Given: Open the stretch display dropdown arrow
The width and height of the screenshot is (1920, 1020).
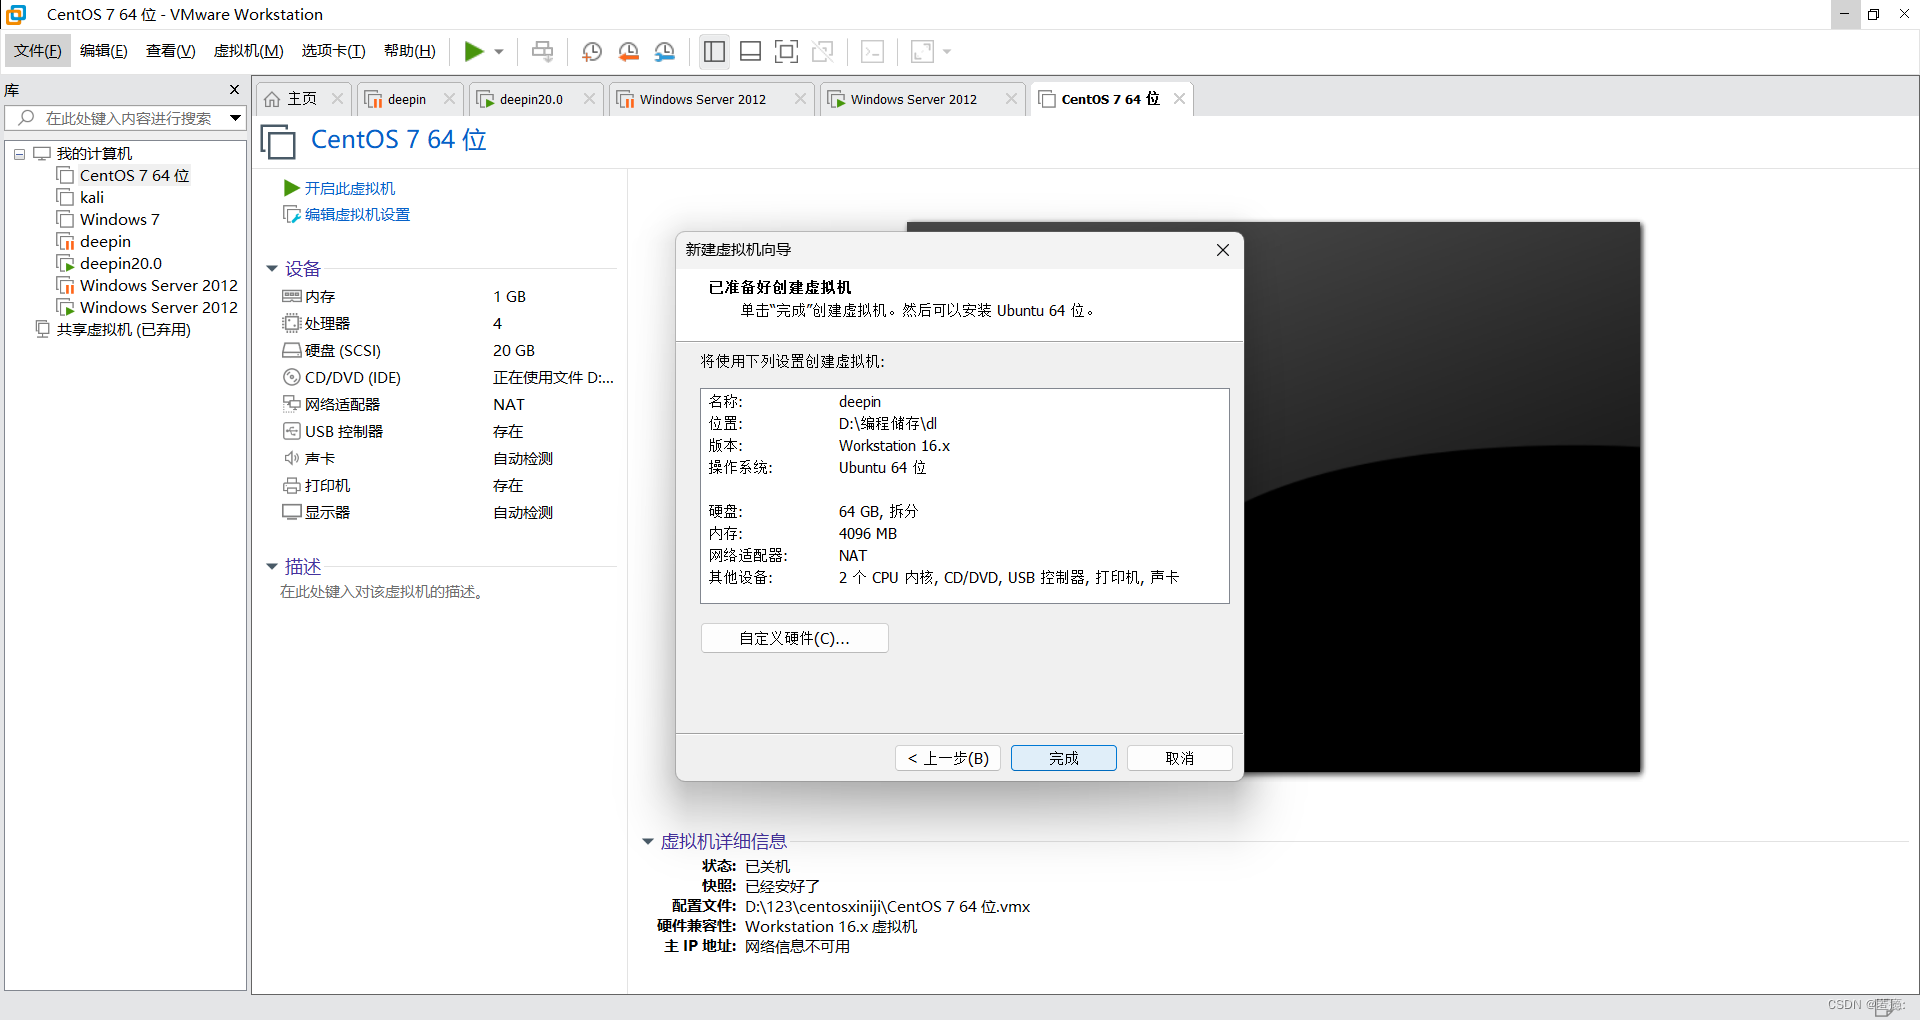Looking at the screenshot, I should tap(947, 51).
